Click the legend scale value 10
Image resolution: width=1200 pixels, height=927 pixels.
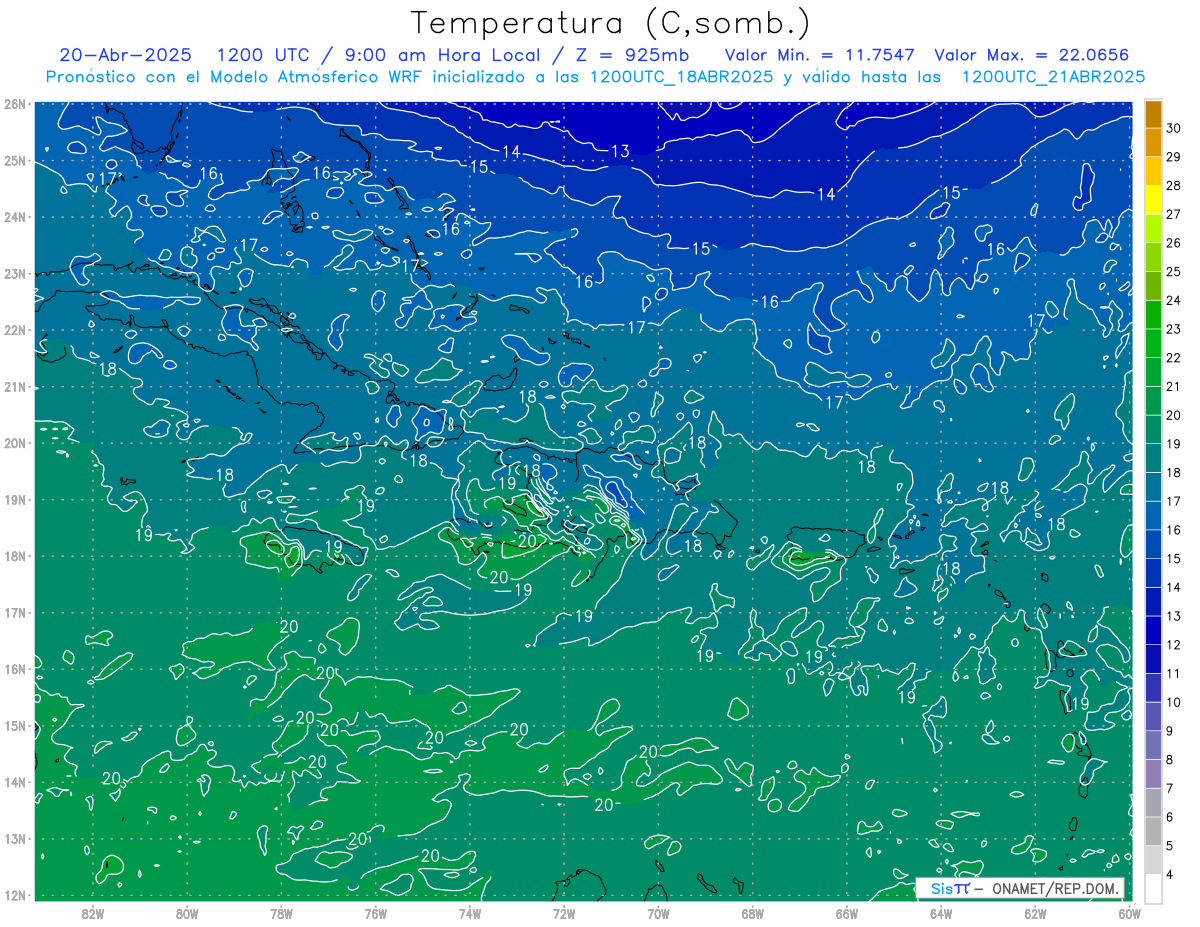pyautogui.click(x=1174, y=703)
